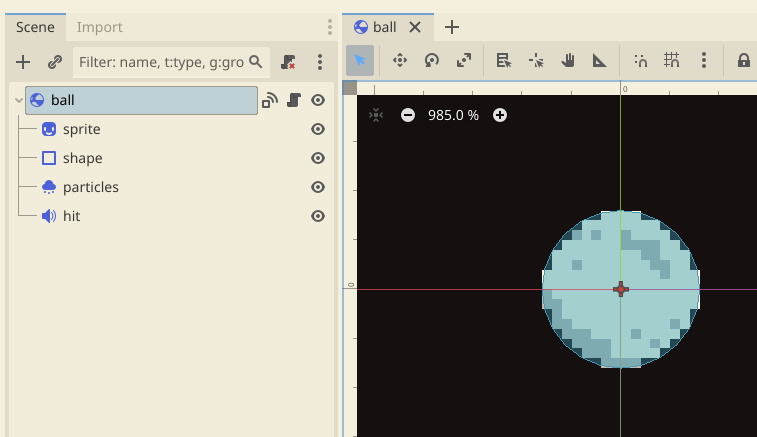The width and height of the screenshot is (757, 437).
Task: Open Scene dock extra options menu
Action: pyautogui.click(x=320, y=62)
